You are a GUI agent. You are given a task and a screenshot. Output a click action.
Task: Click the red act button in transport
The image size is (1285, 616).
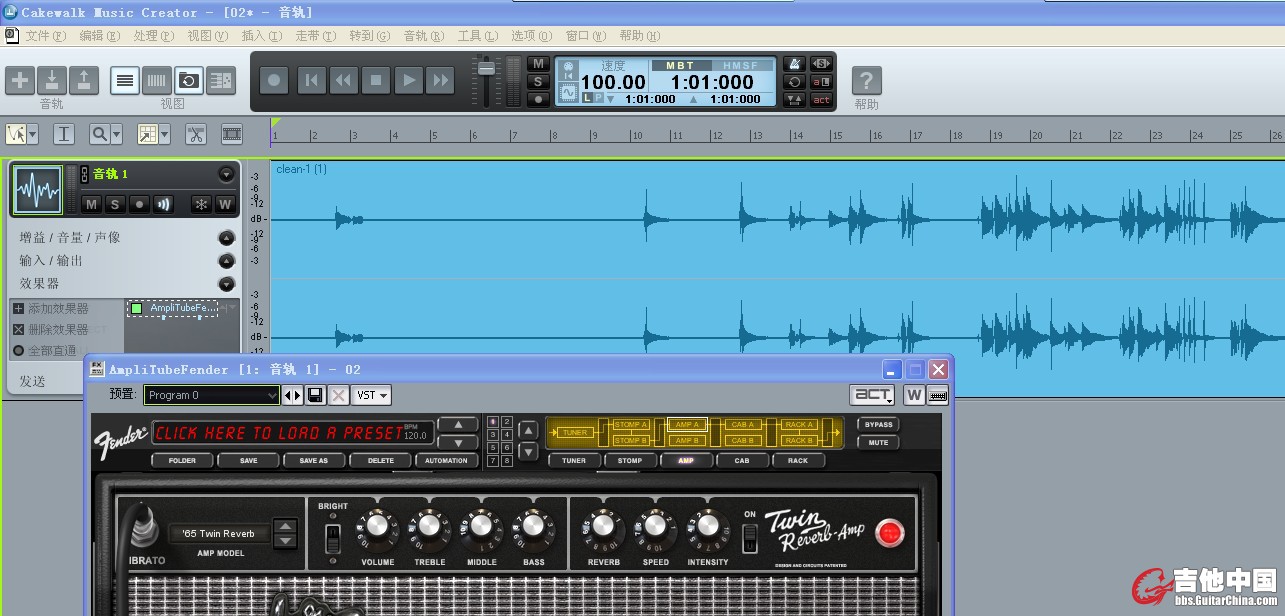(821, 99)
